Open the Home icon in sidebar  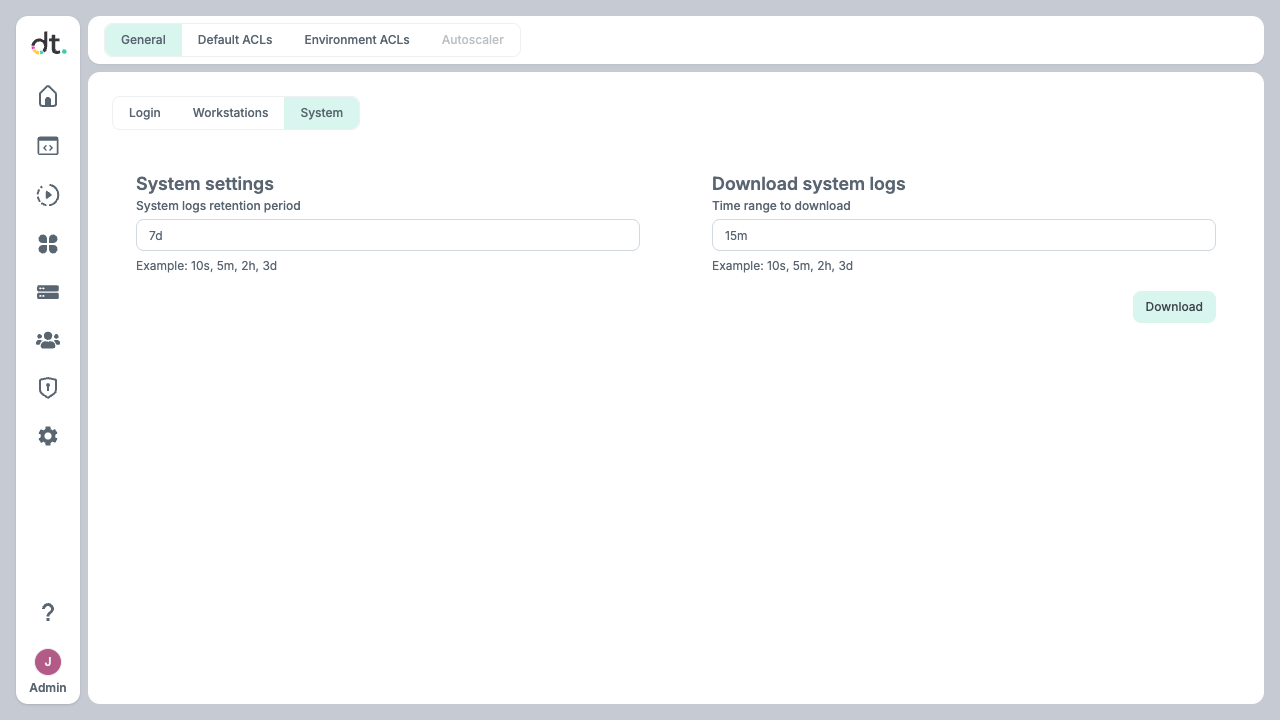48,96
